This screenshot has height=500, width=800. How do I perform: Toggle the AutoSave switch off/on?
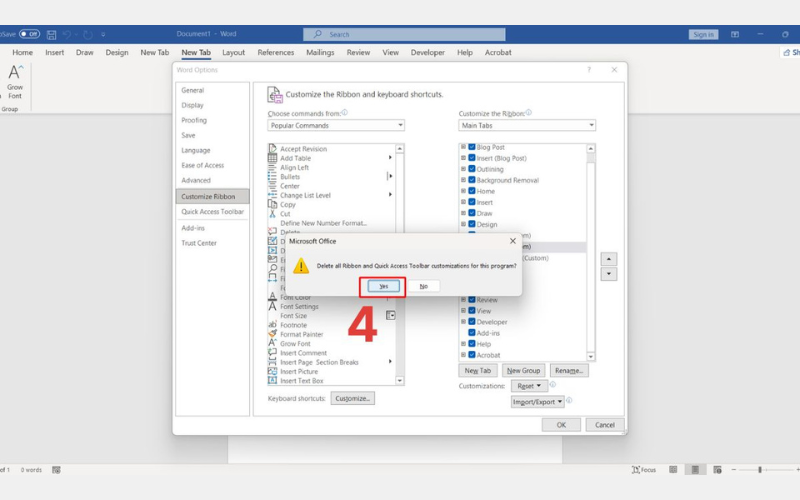click(x=29, y=34)
